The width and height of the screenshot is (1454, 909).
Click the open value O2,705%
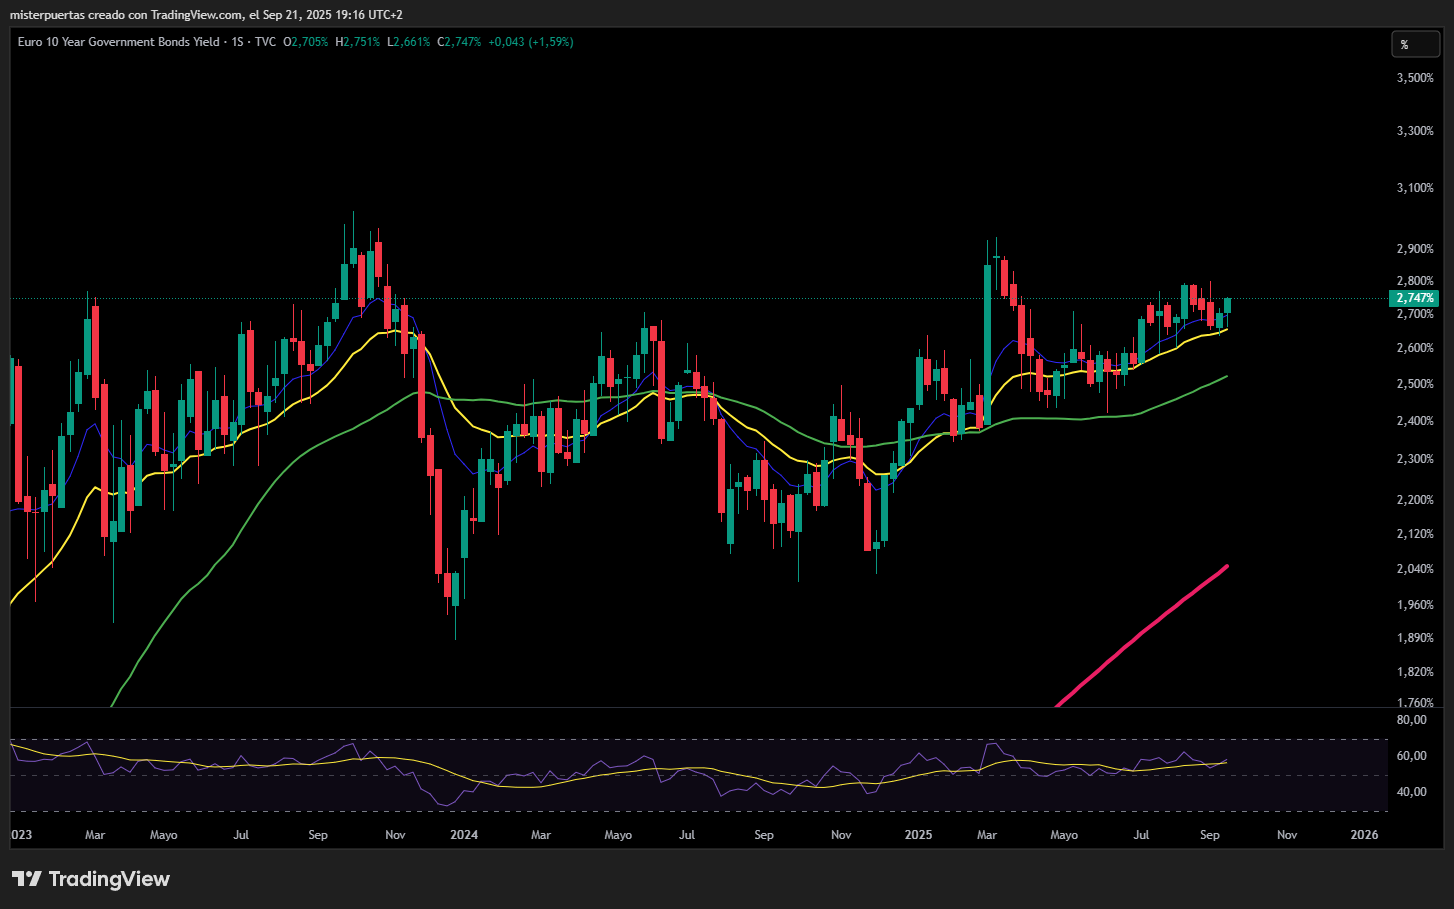tap(306, 42)
